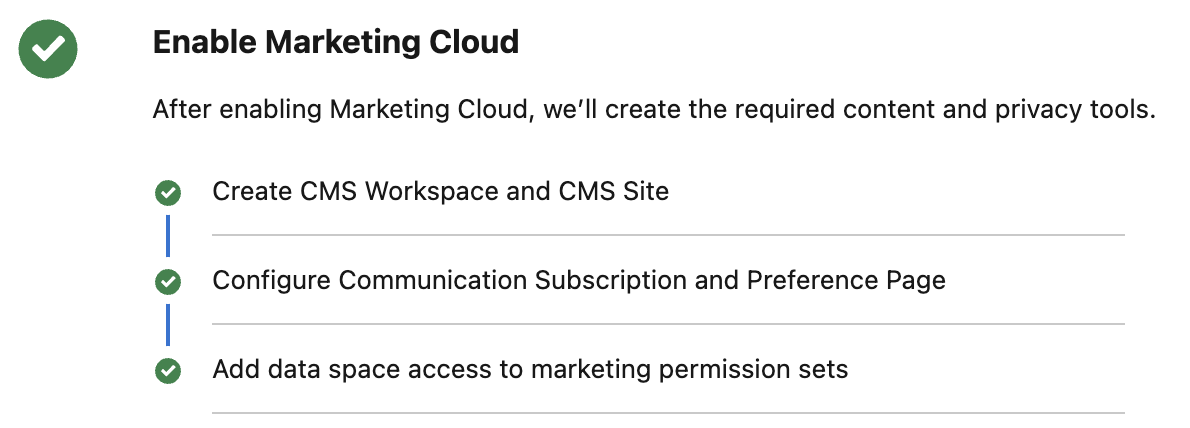This screenshot has width=1190, height=428.
Task: Click the large green checkmark status icon
Action: (x=48, y=48)
